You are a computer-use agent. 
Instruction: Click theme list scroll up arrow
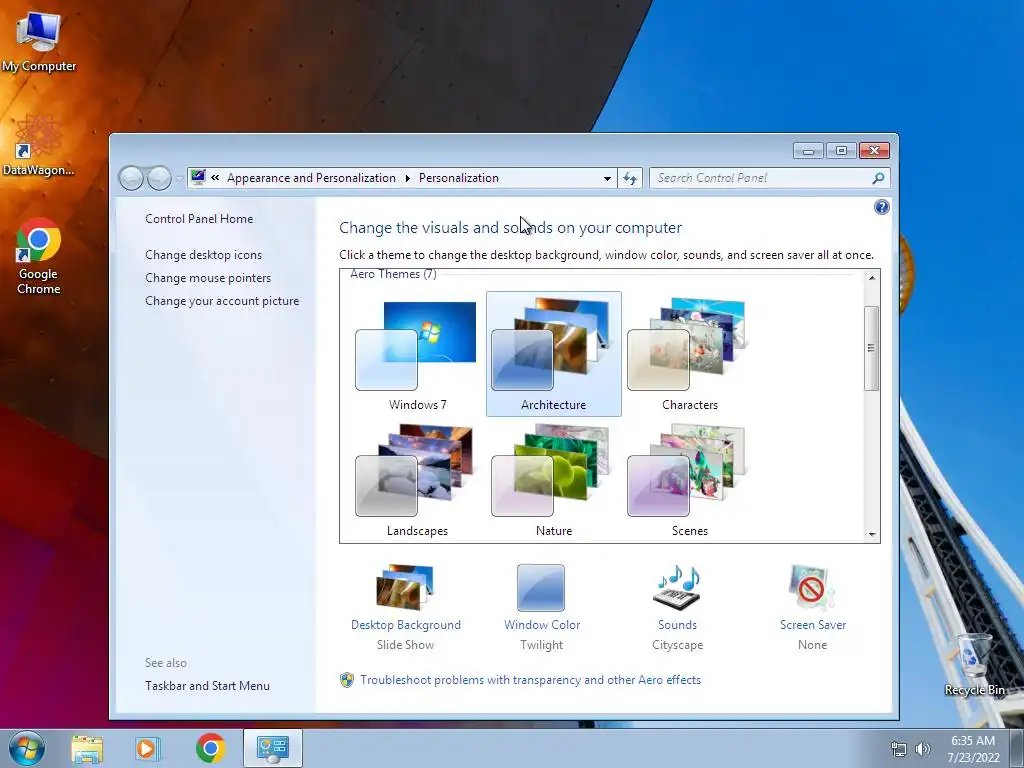(872, 278)
